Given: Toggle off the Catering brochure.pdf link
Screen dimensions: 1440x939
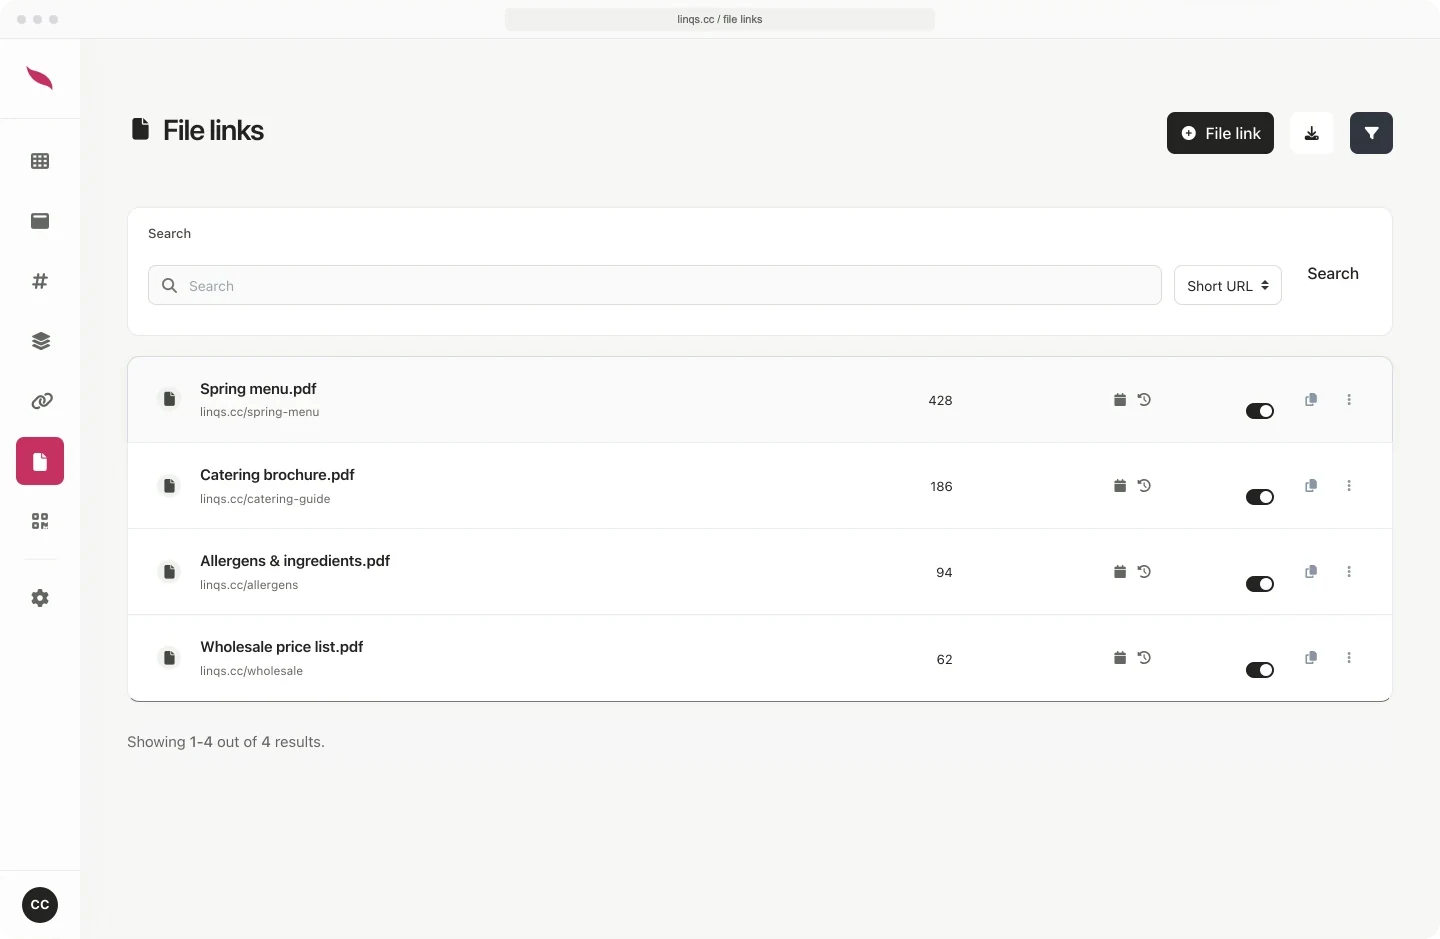Looking at the screenshot, I should [1260, 497].
